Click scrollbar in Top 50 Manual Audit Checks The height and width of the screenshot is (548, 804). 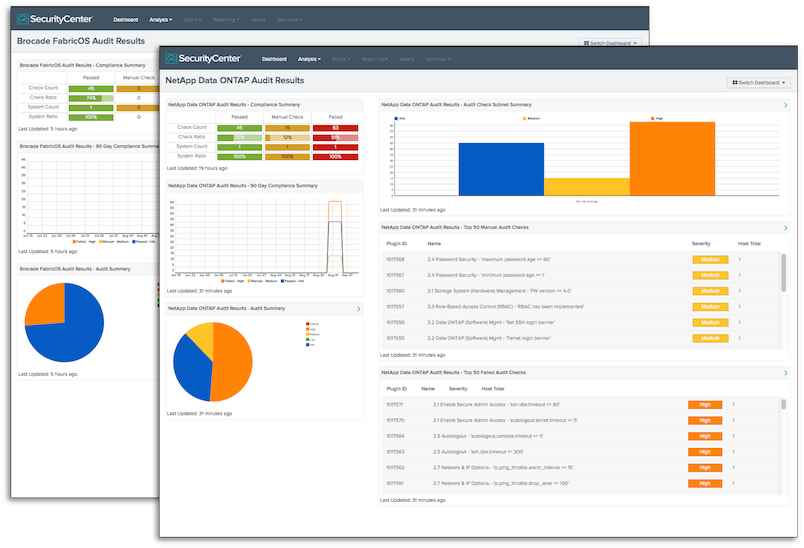pyautogui.click(x=783, y=273)
